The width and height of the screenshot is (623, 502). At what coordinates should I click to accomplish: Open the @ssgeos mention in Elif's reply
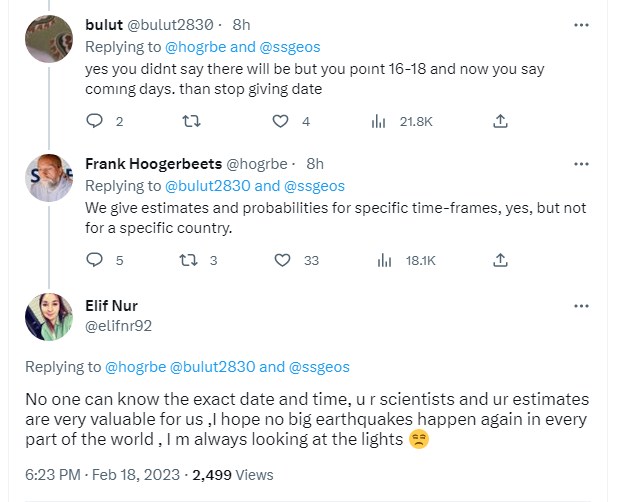tap(318, 366)
